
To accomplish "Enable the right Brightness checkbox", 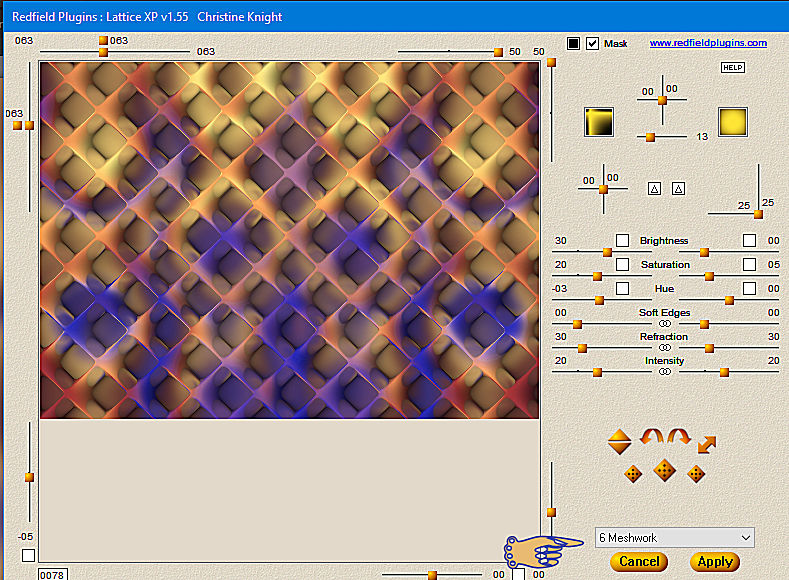I will 749,240.
